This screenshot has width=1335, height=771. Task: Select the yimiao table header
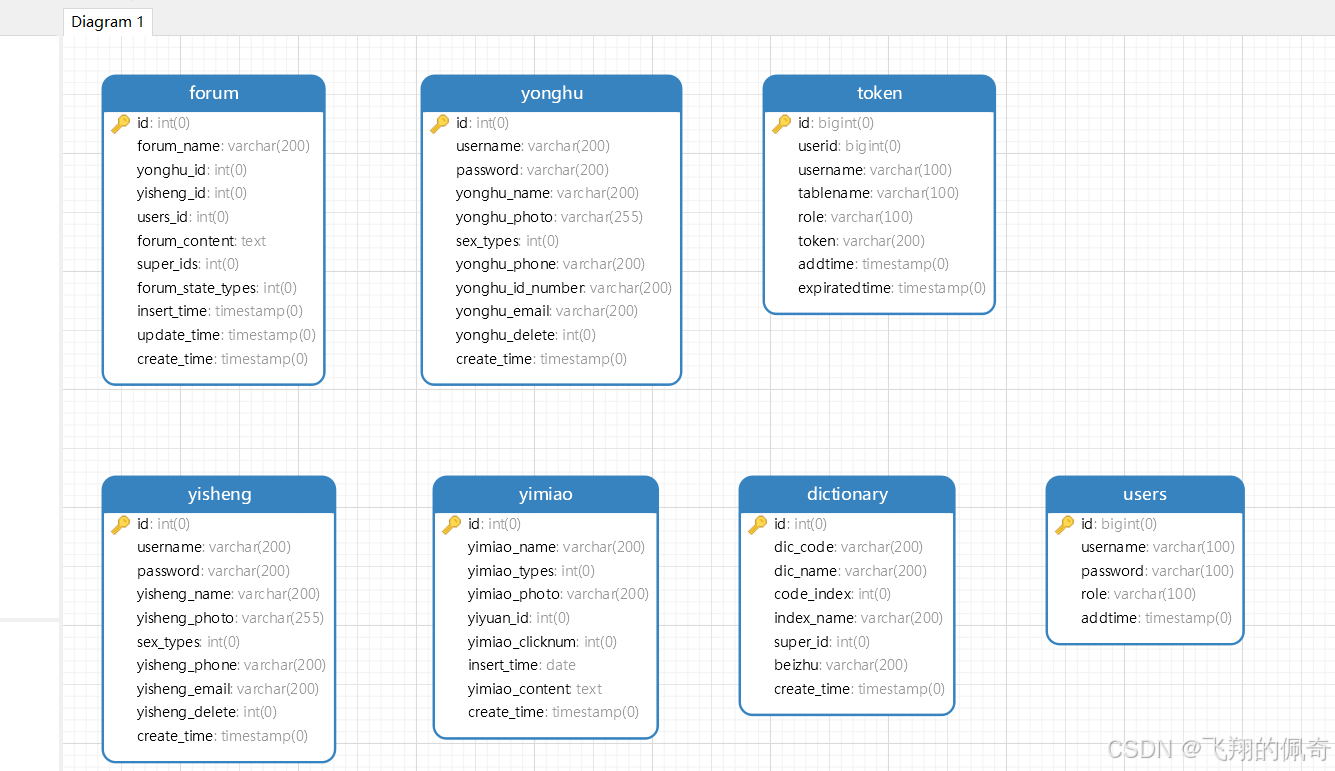(546, 494)
